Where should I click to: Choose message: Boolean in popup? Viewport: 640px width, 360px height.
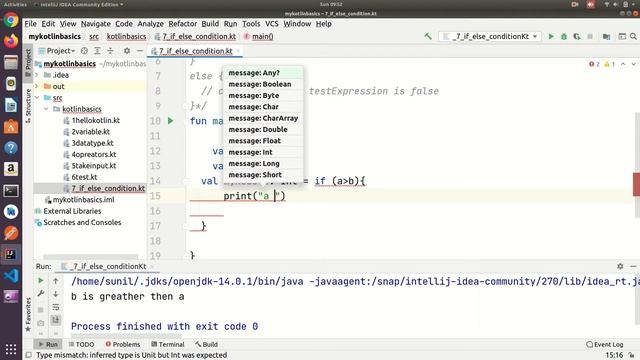[263, 84]
